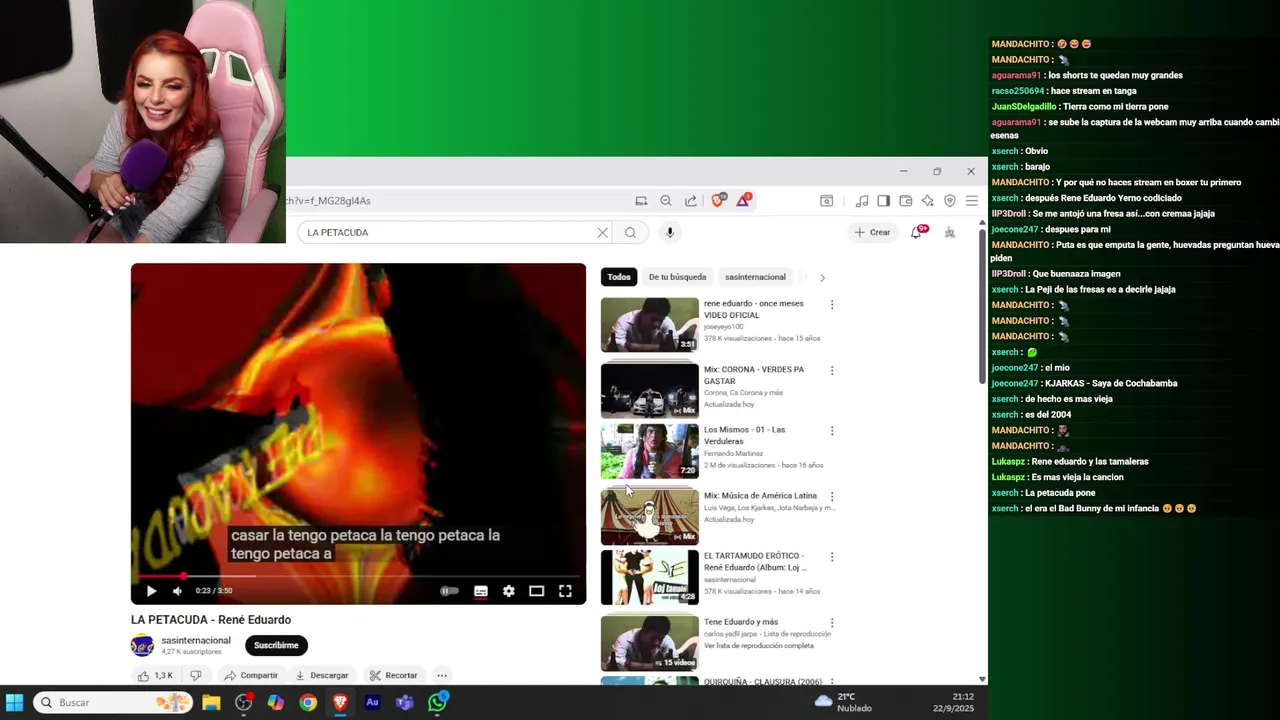Click the browser address bar URL

coord(330,201)
